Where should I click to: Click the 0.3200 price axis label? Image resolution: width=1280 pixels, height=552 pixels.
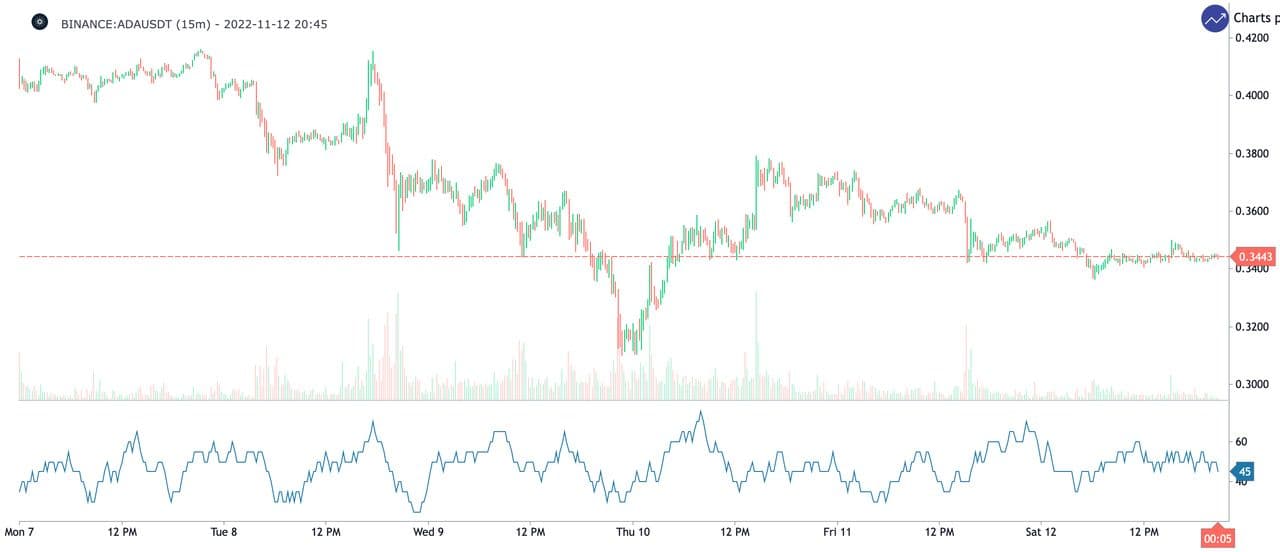tap(1254, 327)
